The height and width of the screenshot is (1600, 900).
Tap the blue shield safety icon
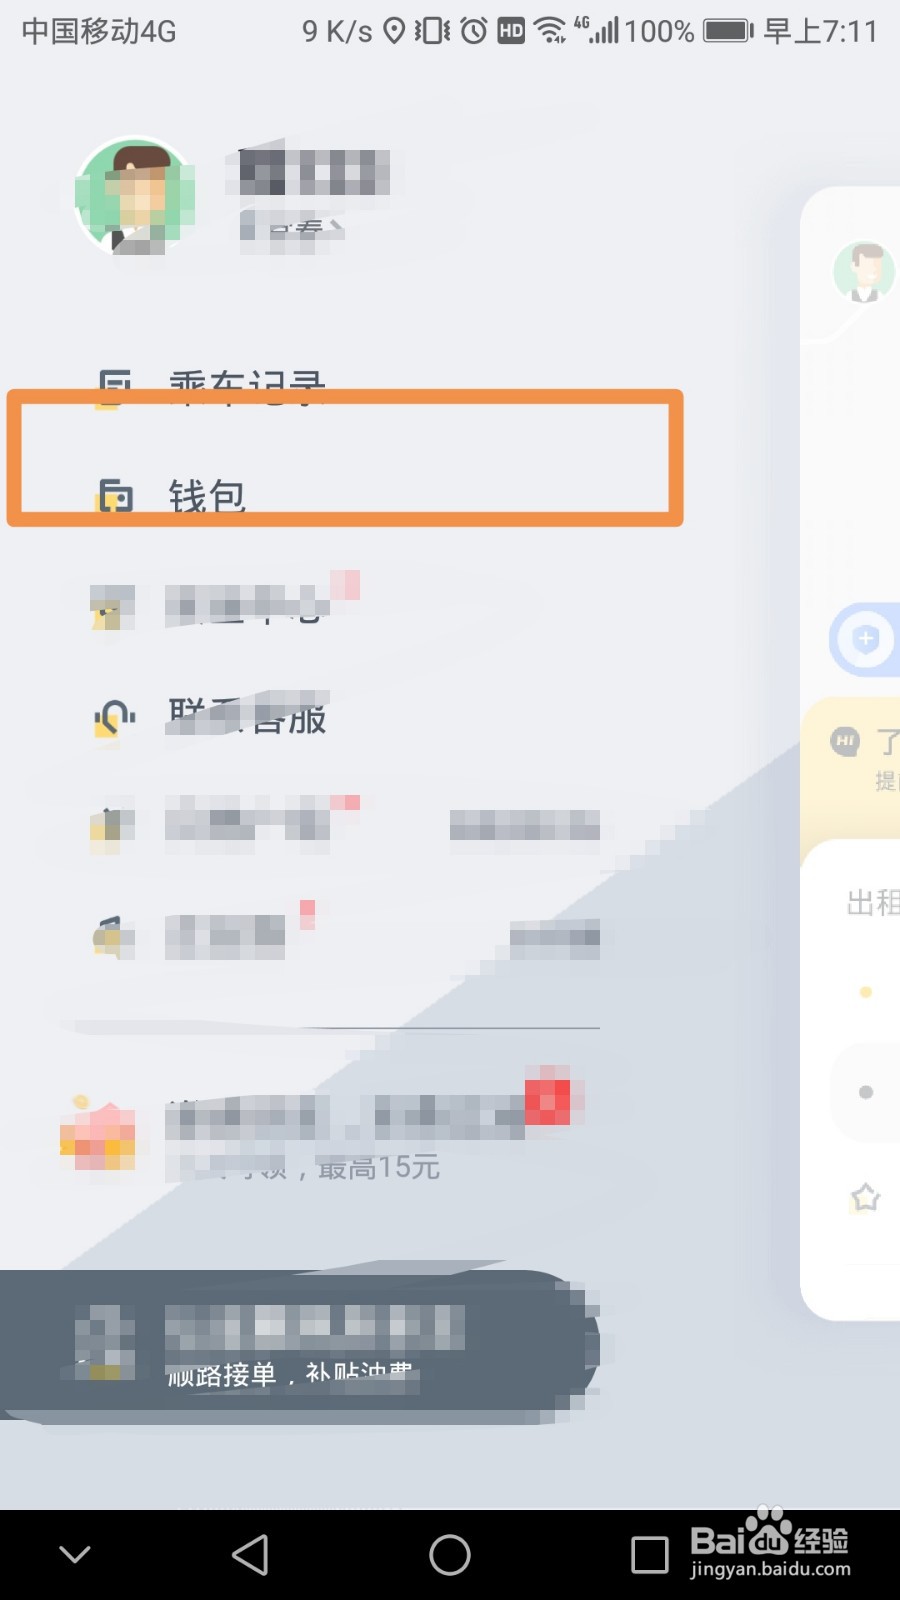pyautogui.click(x=865, y=639)
